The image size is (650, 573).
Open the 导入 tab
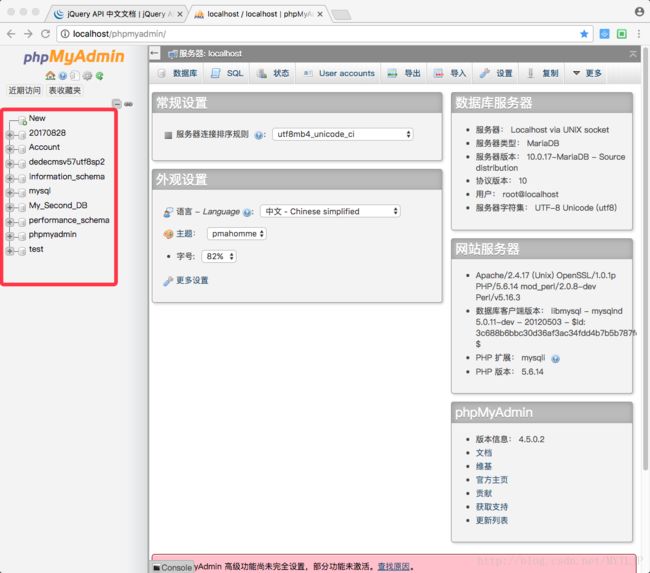(x=450, y=73)
